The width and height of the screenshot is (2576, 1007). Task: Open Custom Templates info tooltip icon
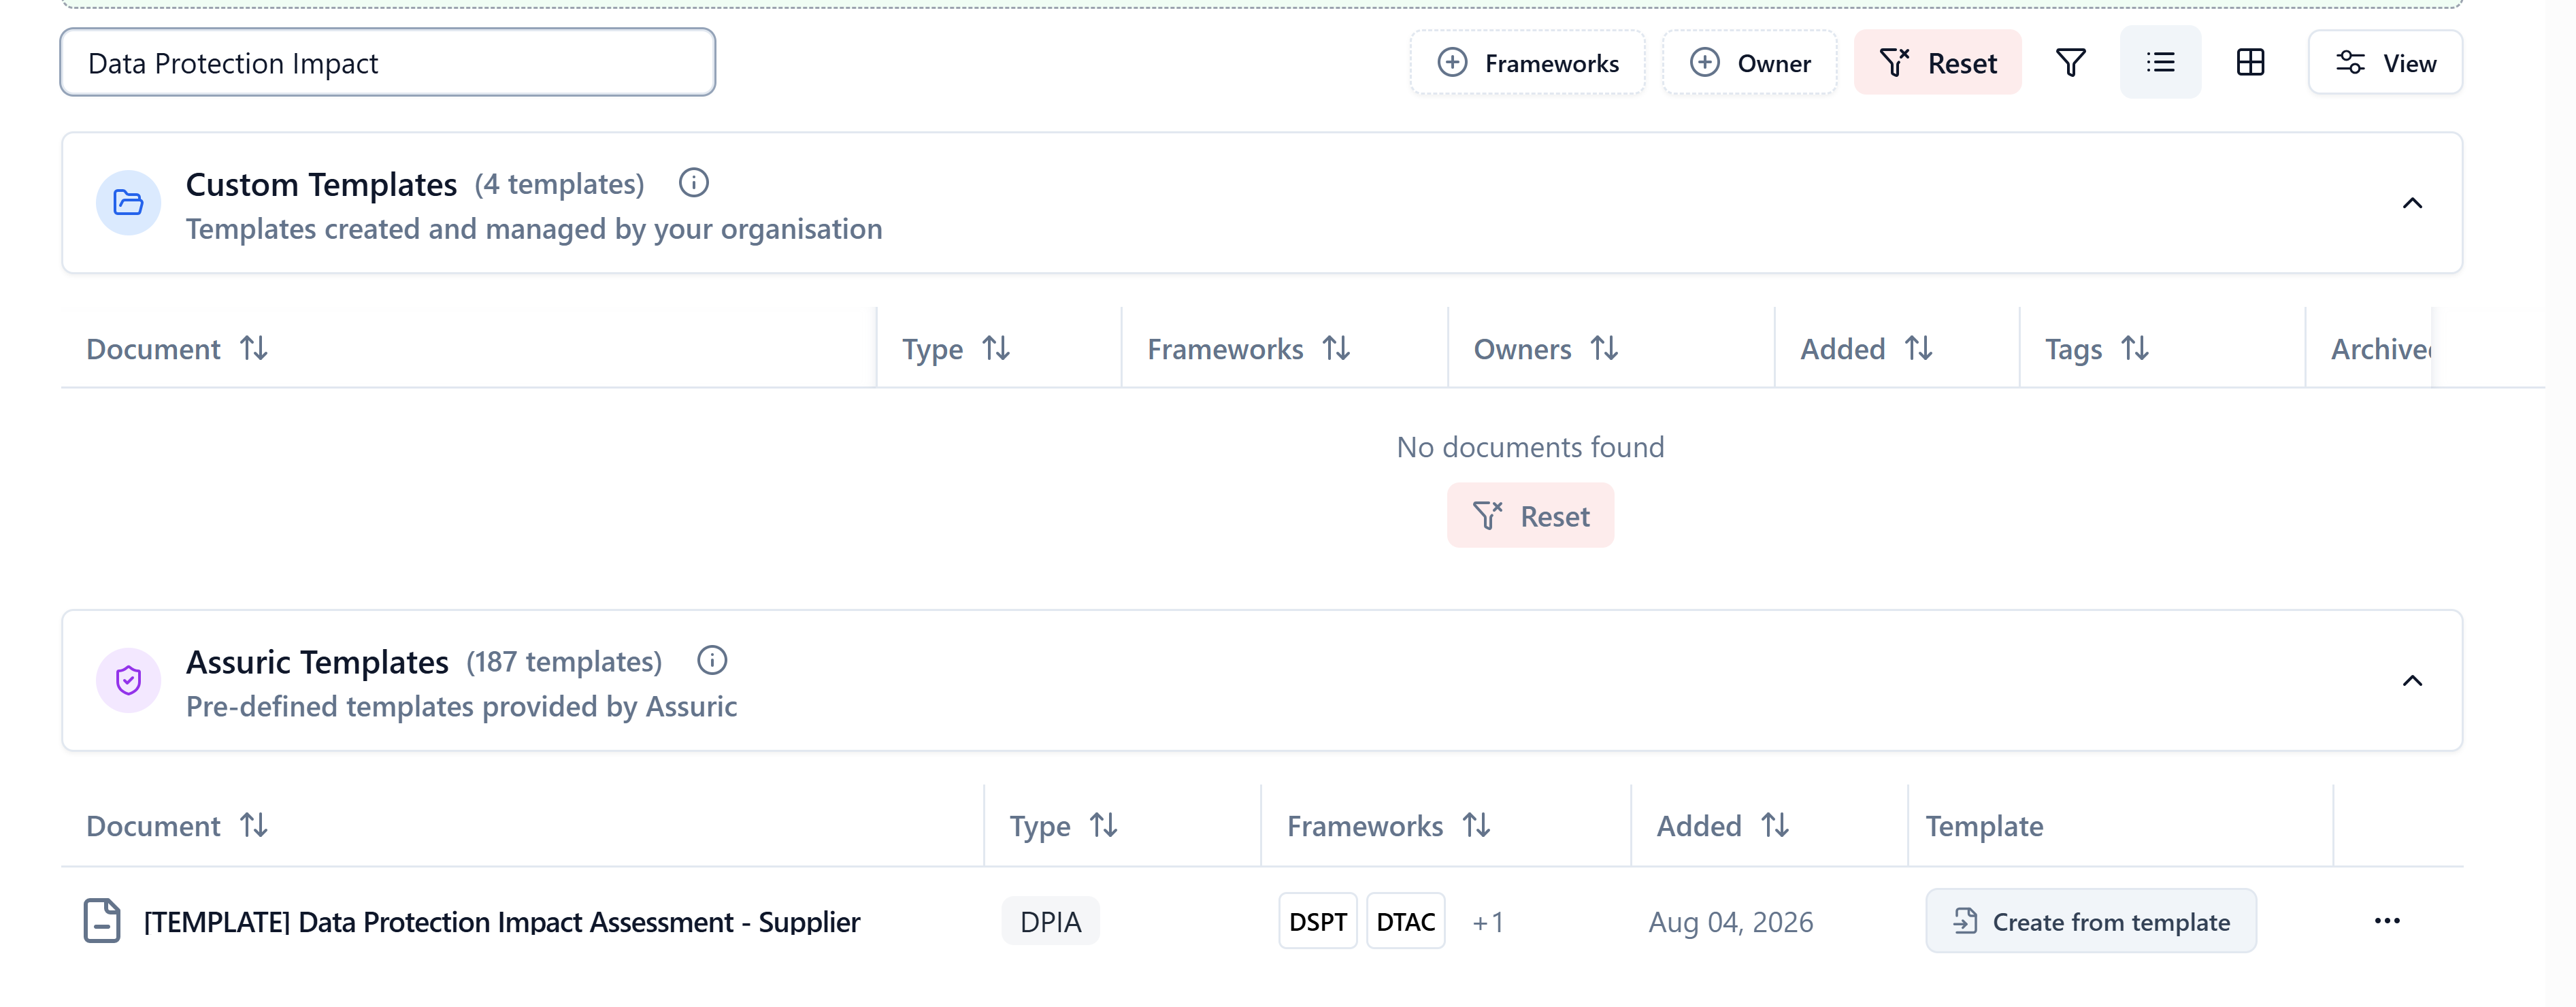(x=693, y=183)
